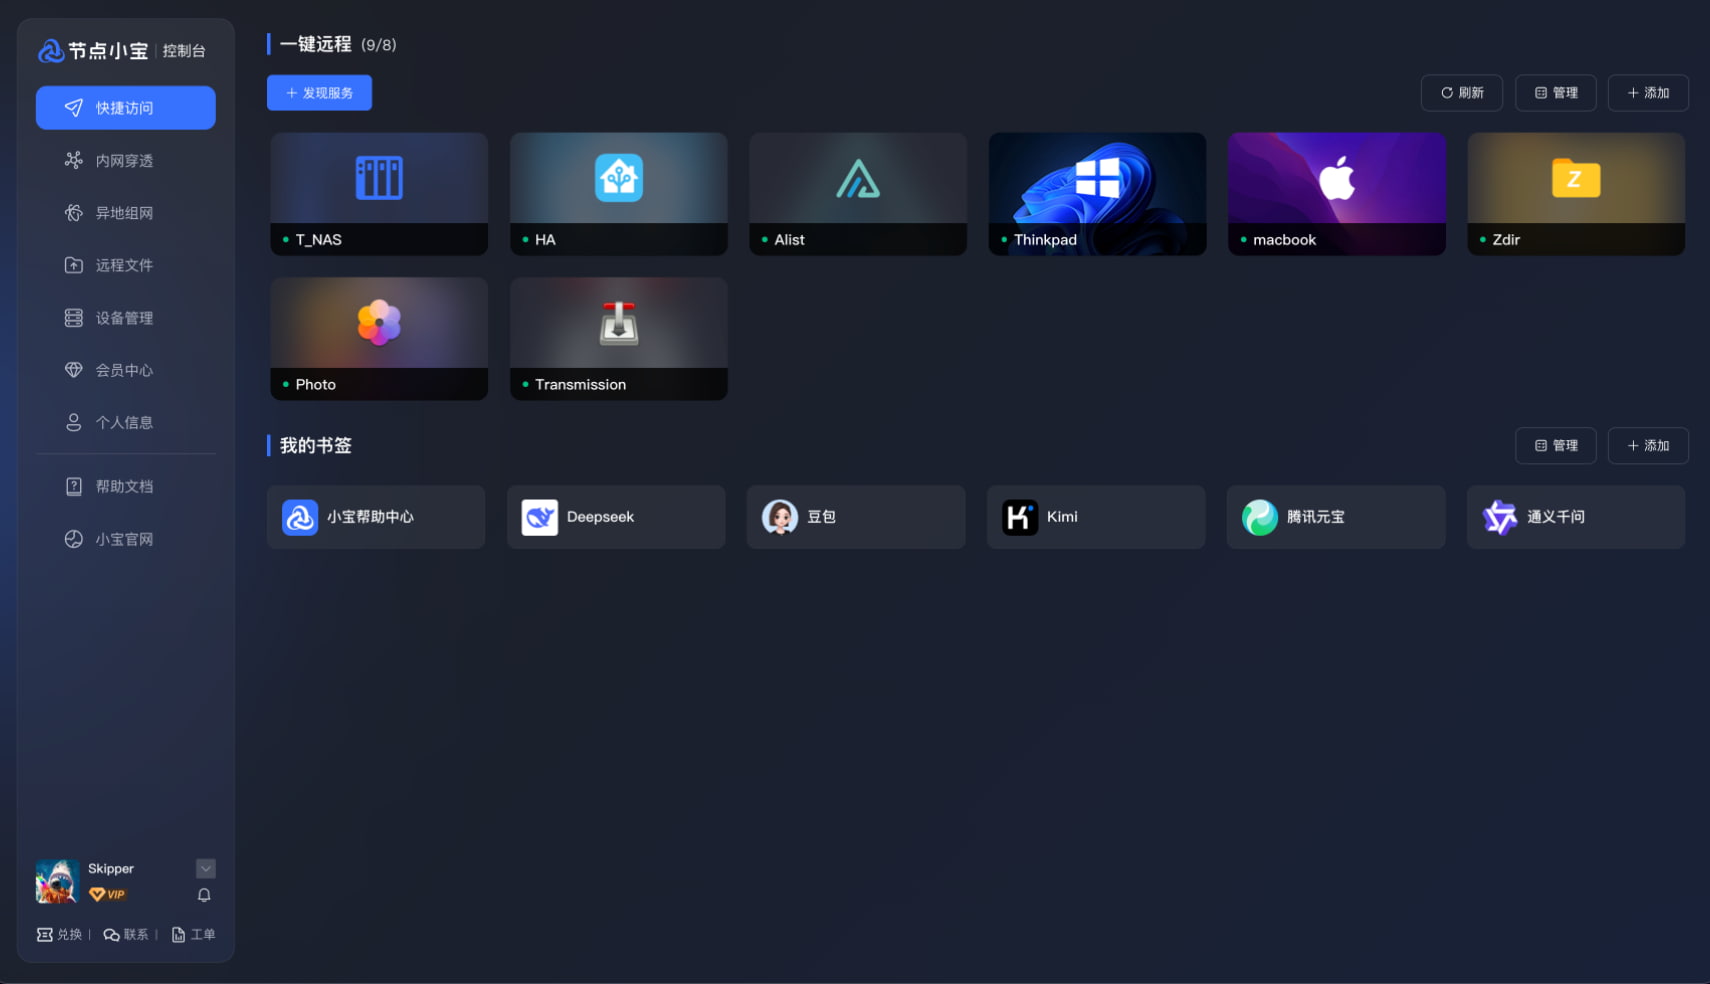Click the 刷新 refresh button
The image size is (1710, 984).
pos(1462,93)
